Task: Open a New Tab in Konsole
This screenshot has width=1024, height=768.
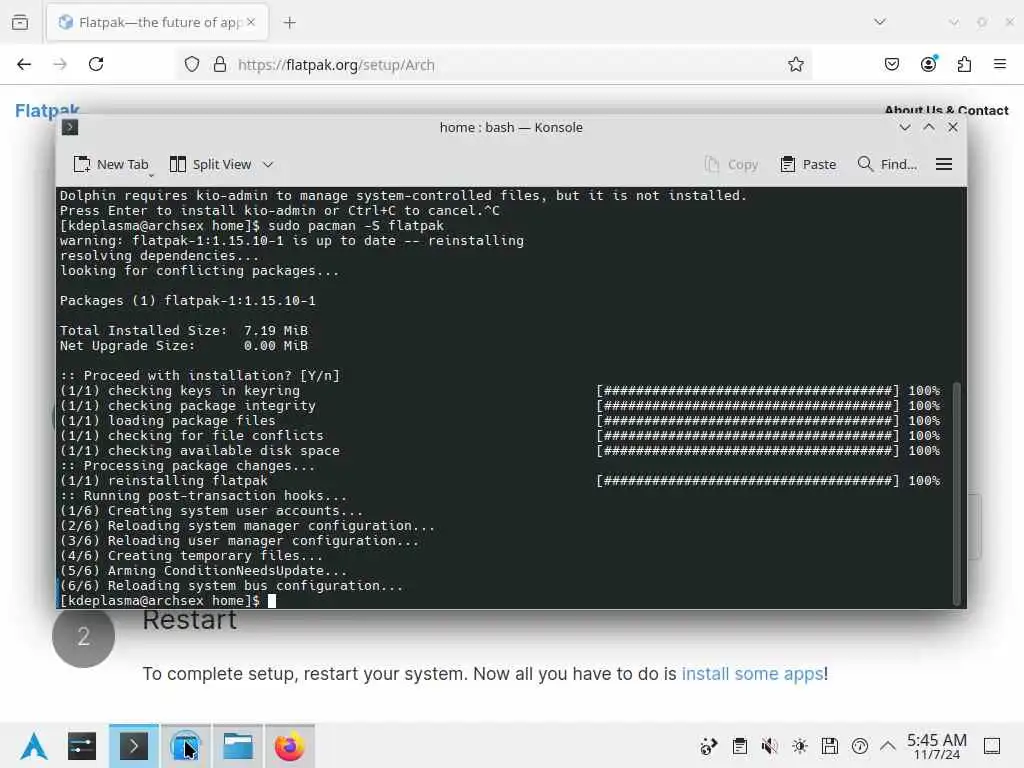Action: (111, 165)
